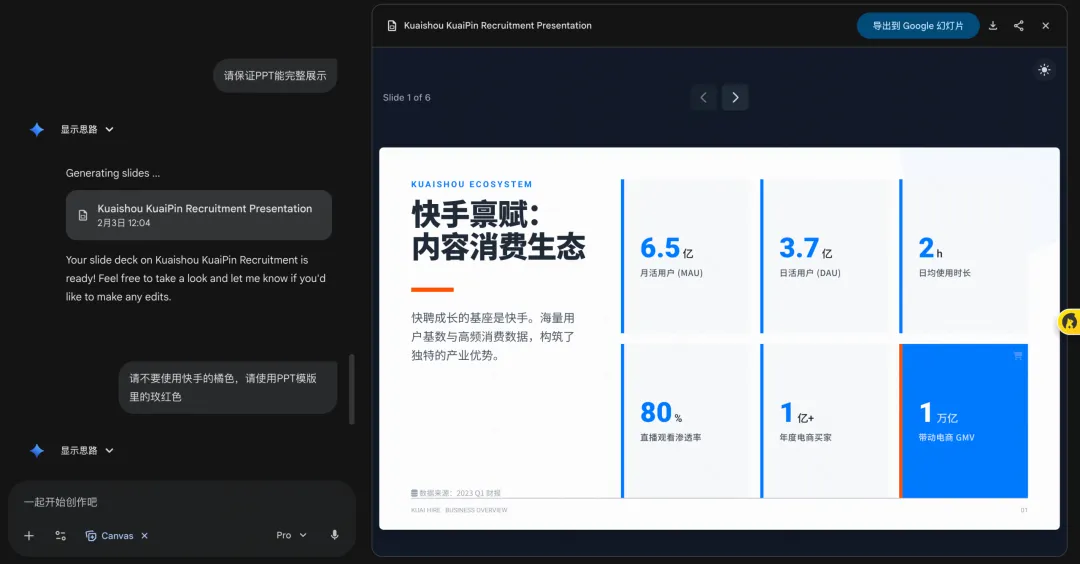Image resolution: width=1080 pixels, height=564 pixels.
Task: Click the document icon beside the presentation title
Action: [x=392, y=25]
